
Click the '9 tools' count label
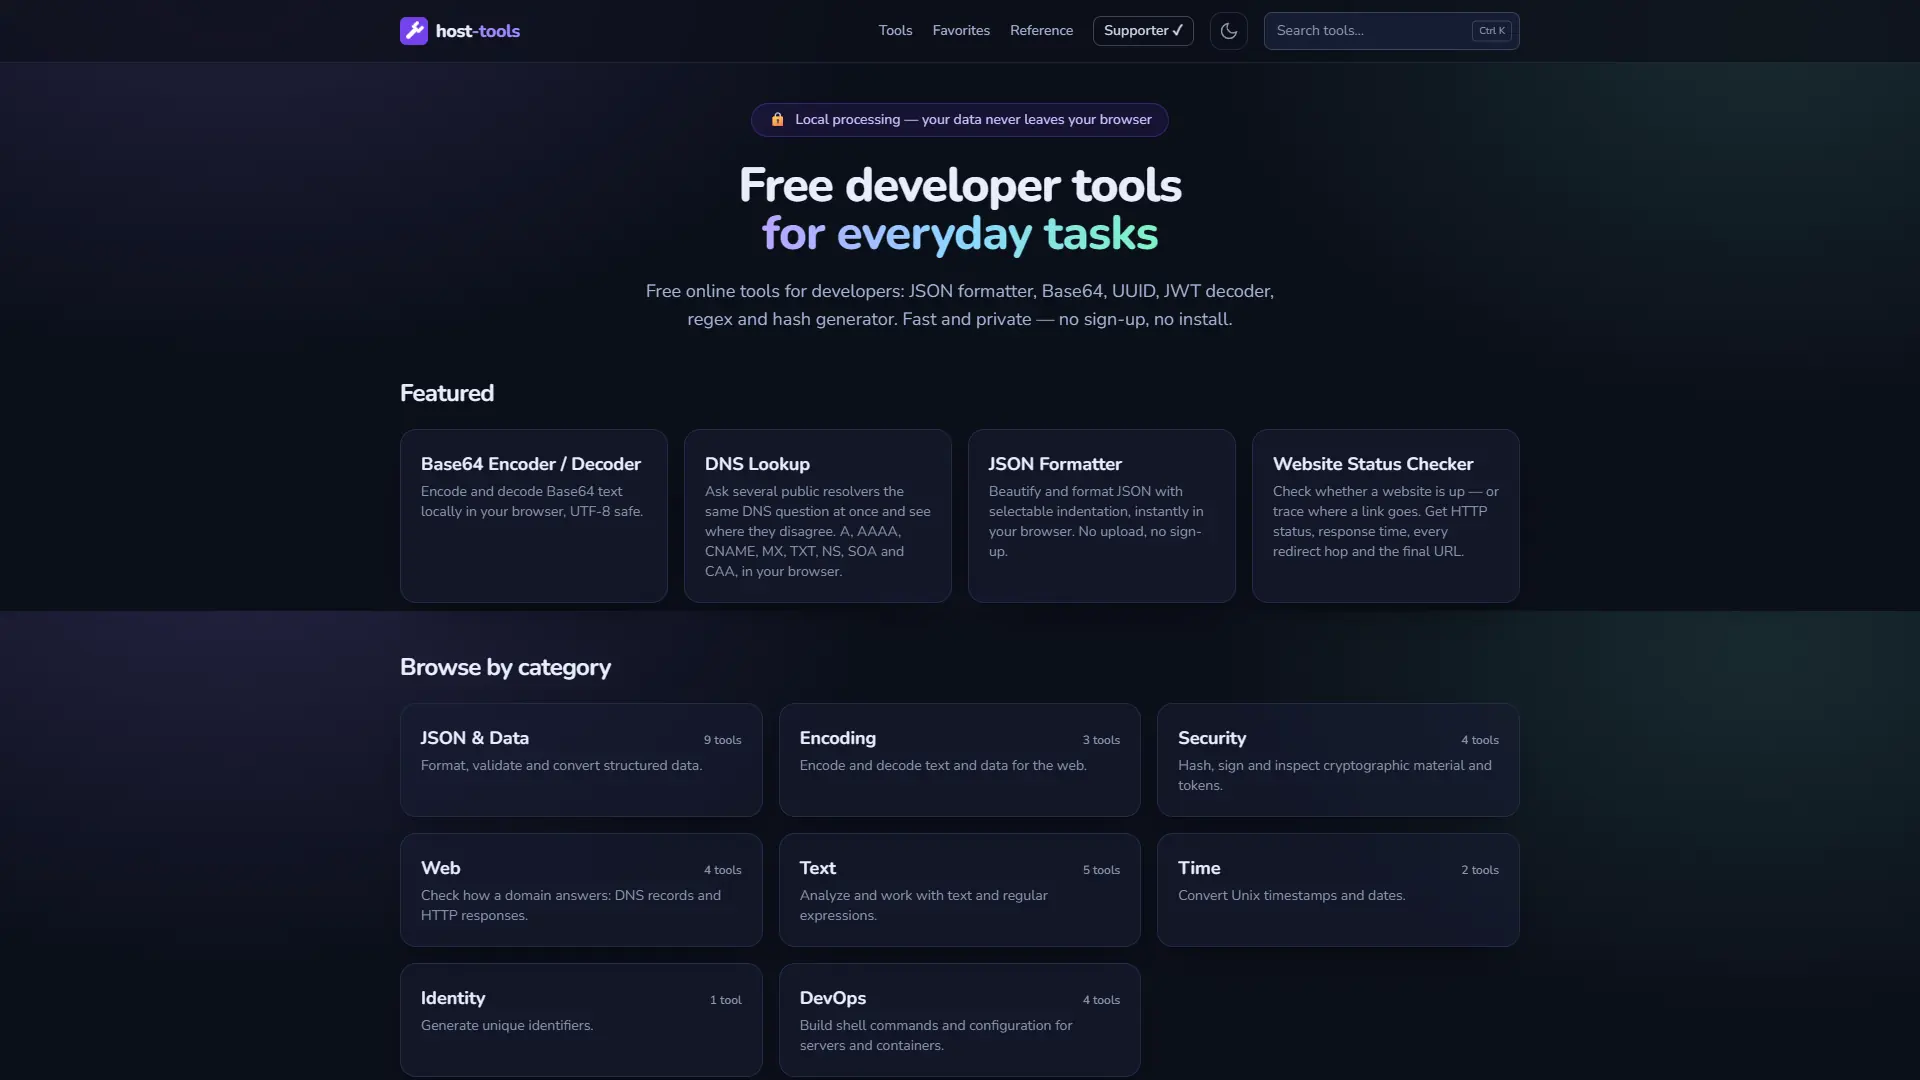(722, 740)
